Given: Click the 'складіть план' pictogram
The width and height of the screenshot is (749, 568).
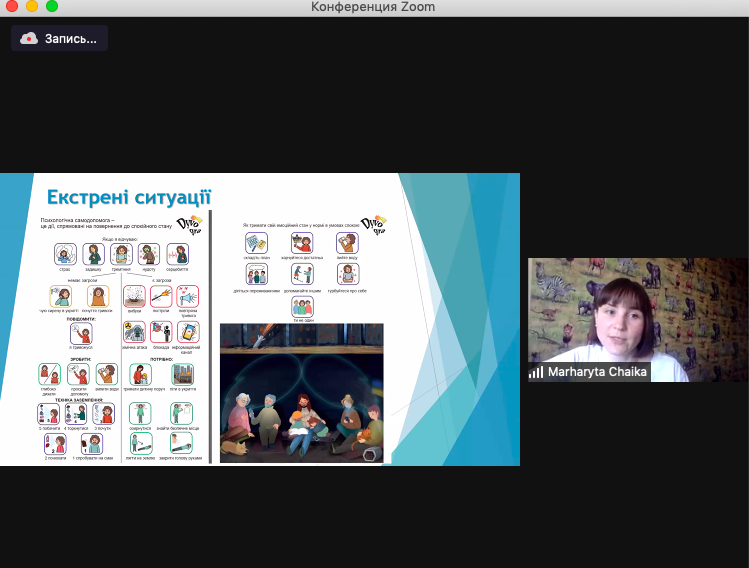Looking at the screenshot, I should tap(257, 243).
